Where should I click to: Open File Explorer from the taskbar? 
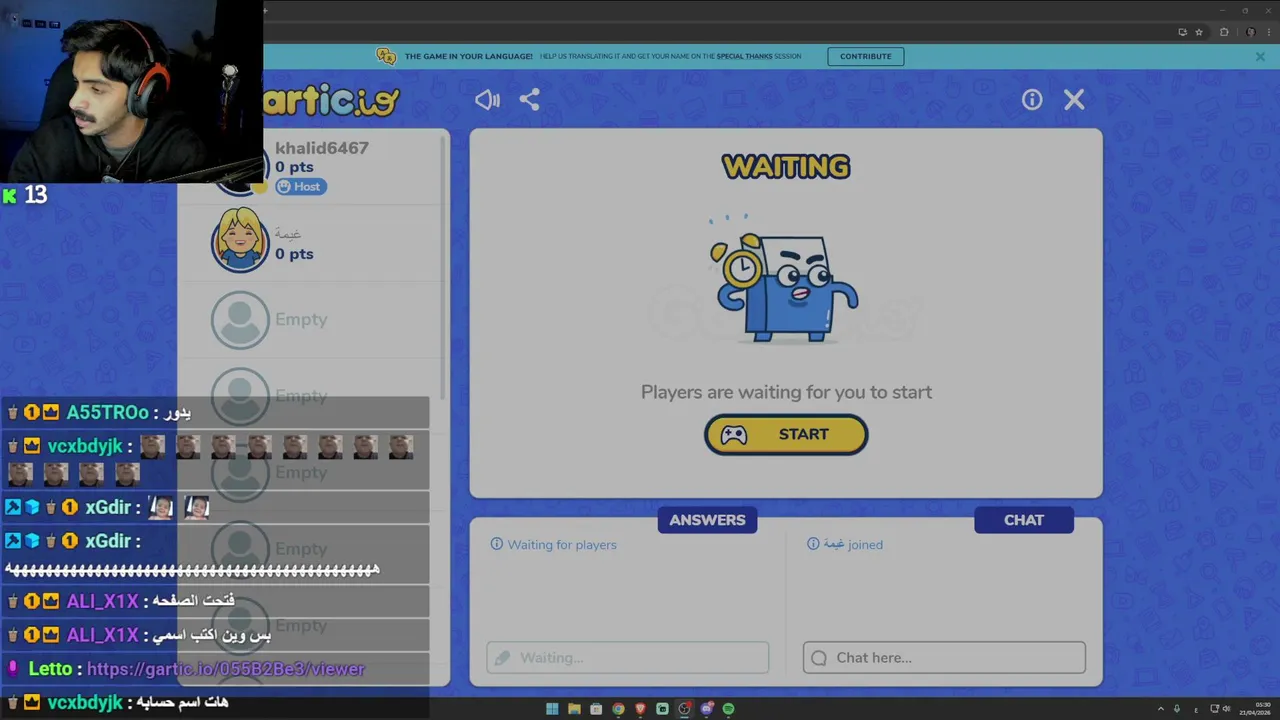(x=574, y=709)
